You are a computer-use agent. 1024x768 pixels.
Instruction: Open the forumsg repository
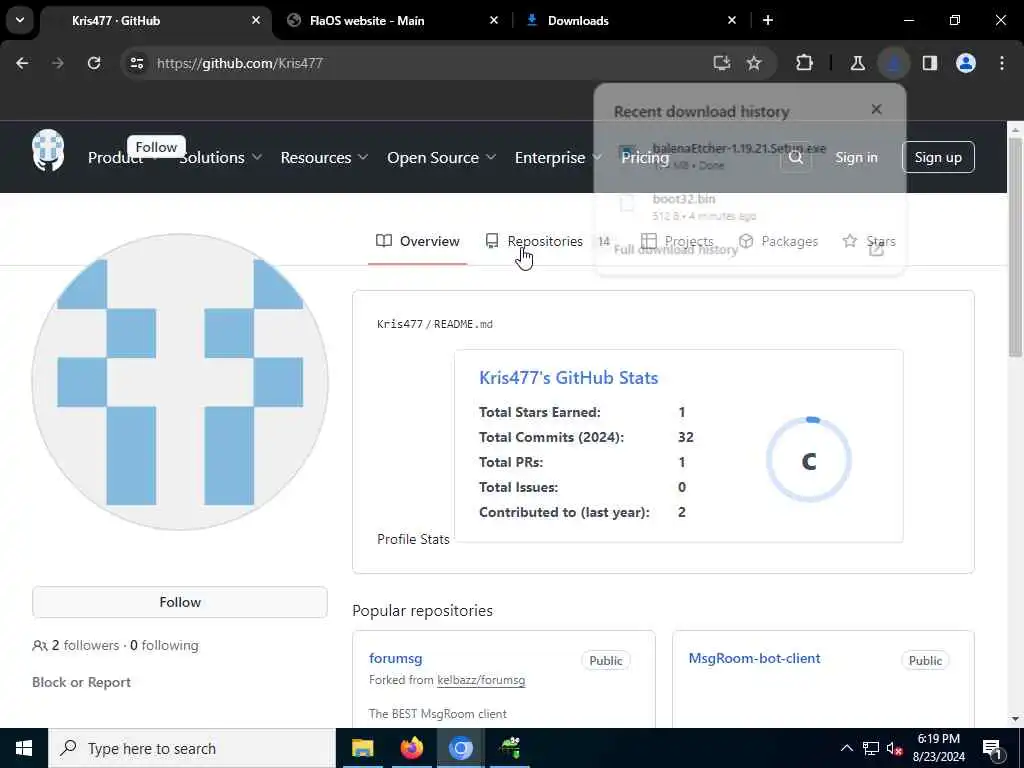pyautogui.click(x=396, y=658)
